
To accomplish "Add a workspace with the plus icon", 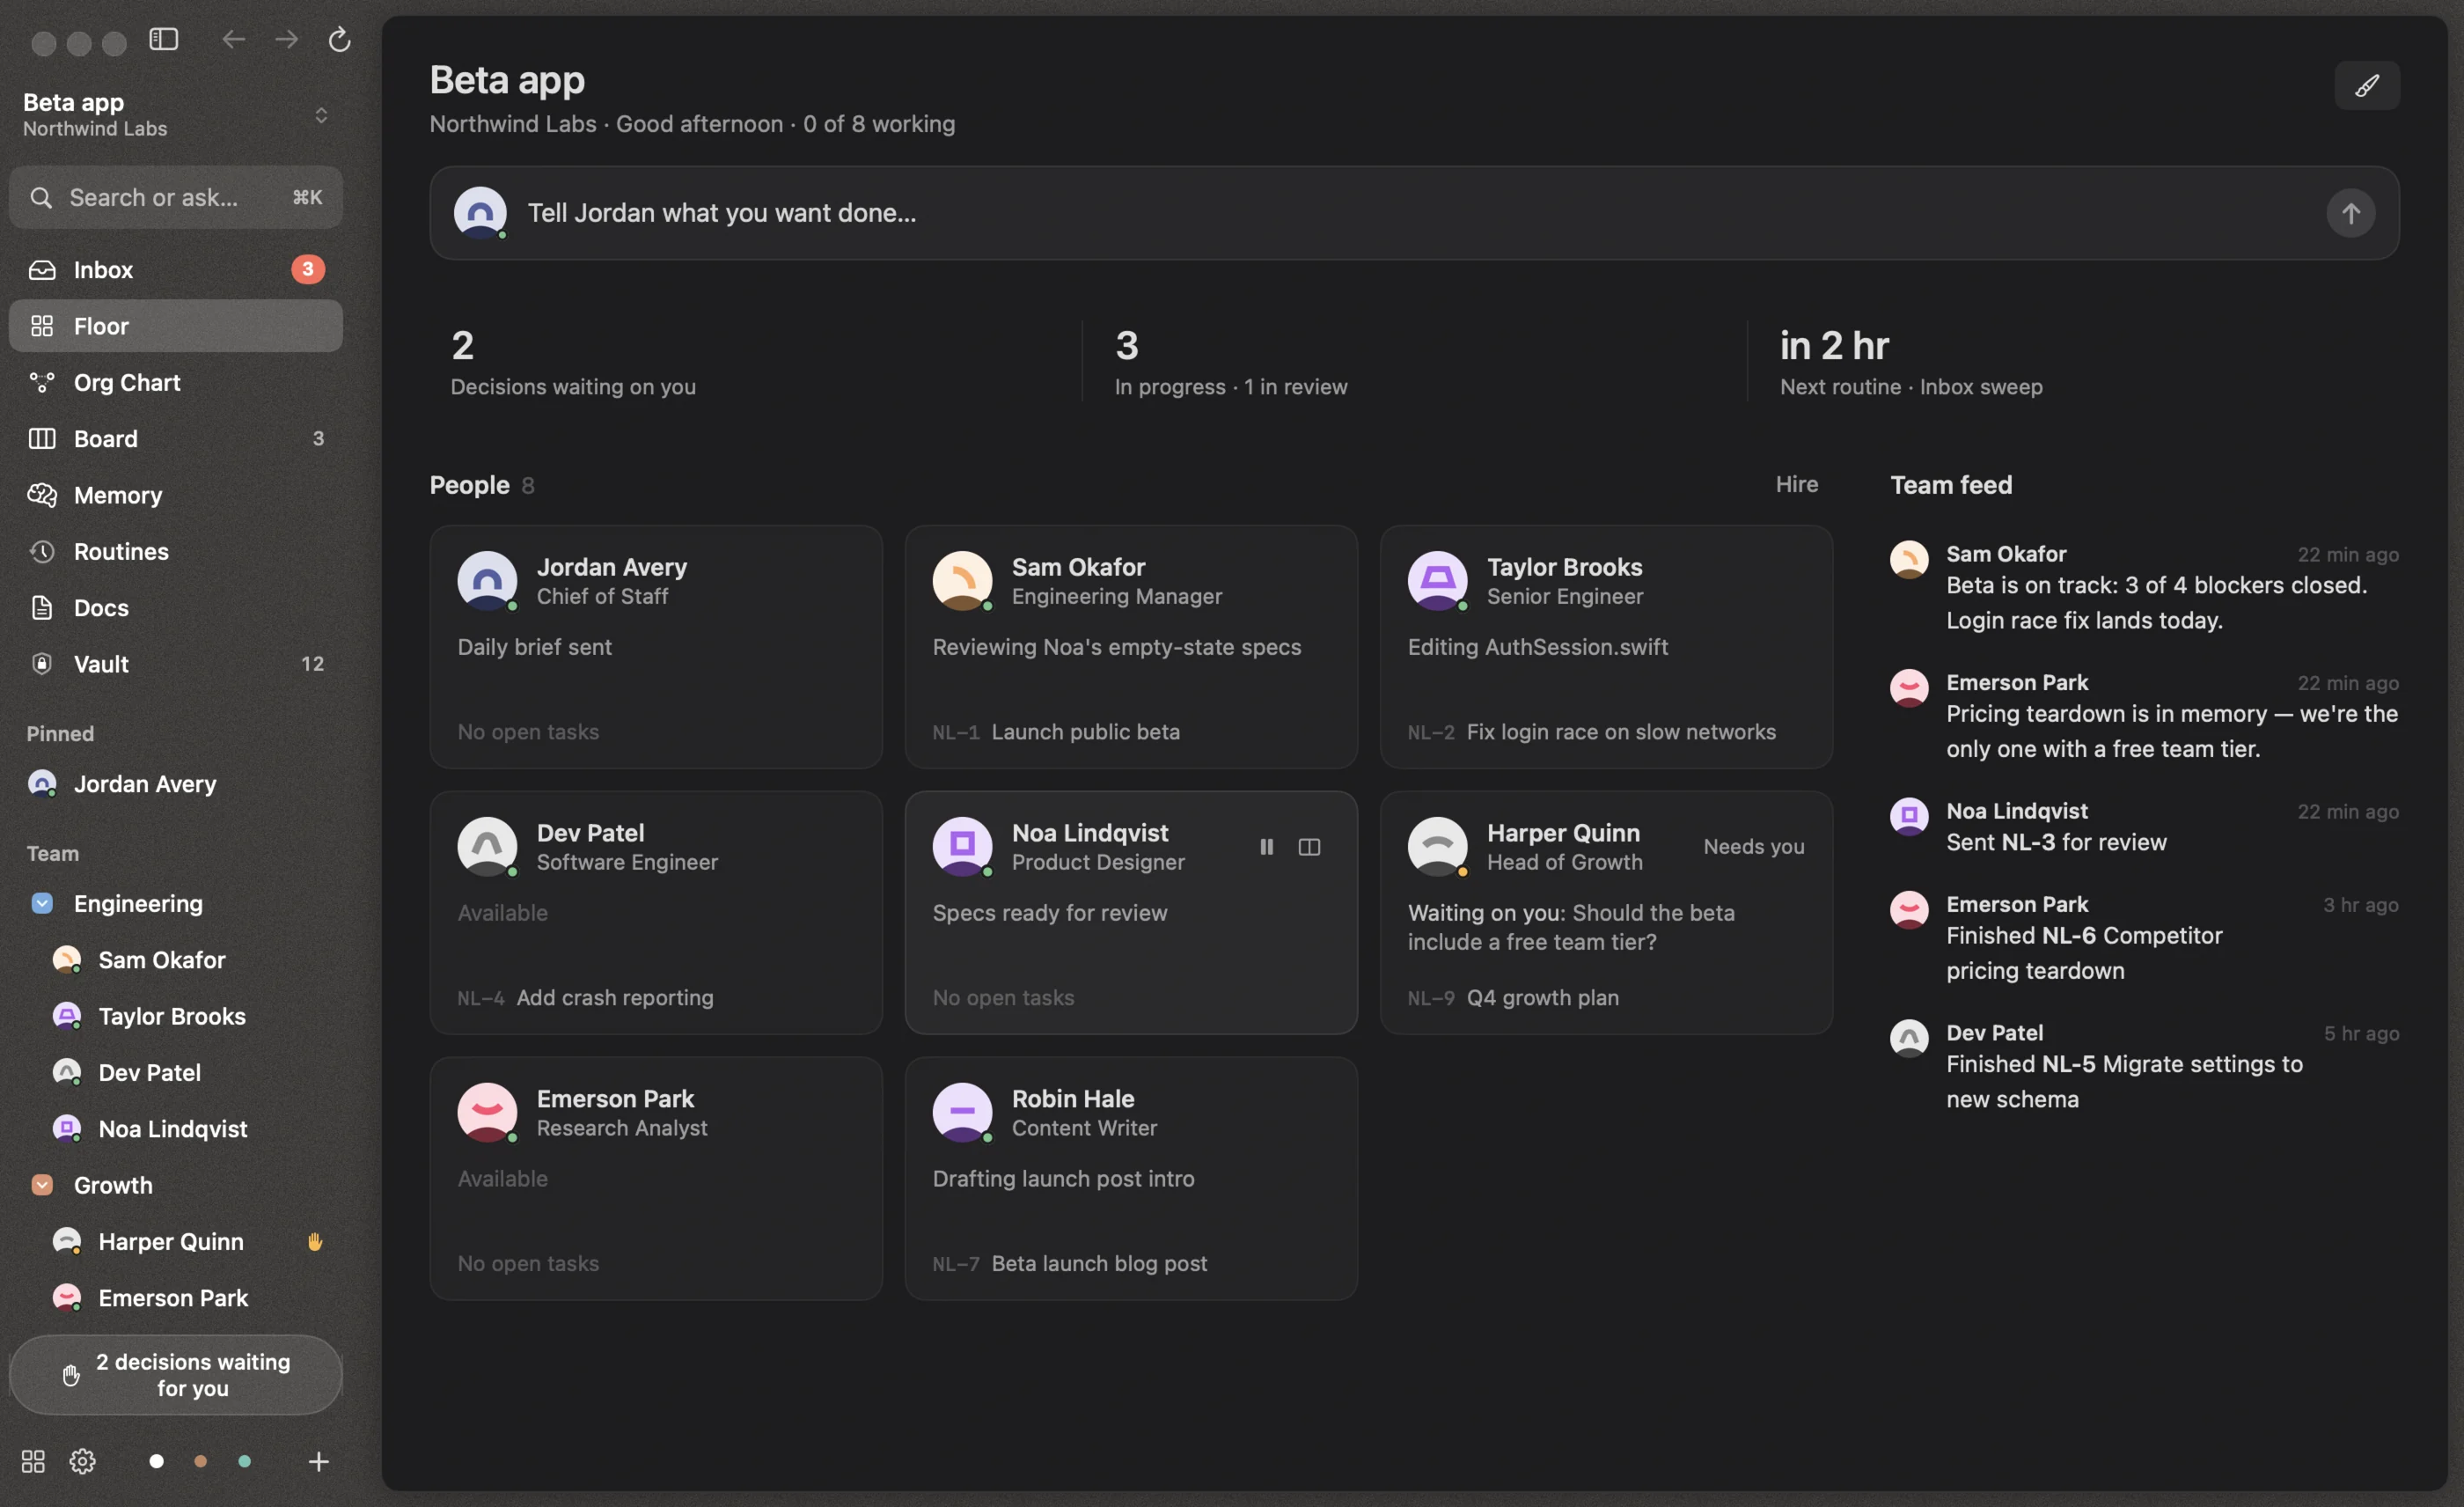I will [x=318, y=1461].
